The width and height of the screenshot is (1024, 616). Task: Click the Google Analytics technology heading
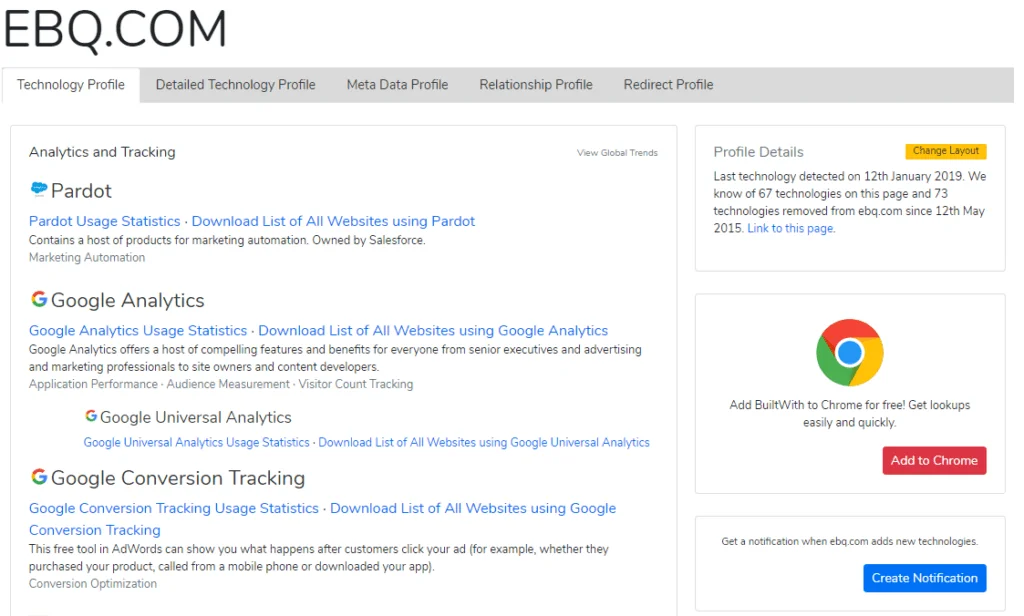pyautogui.click(x=127, y=300)
